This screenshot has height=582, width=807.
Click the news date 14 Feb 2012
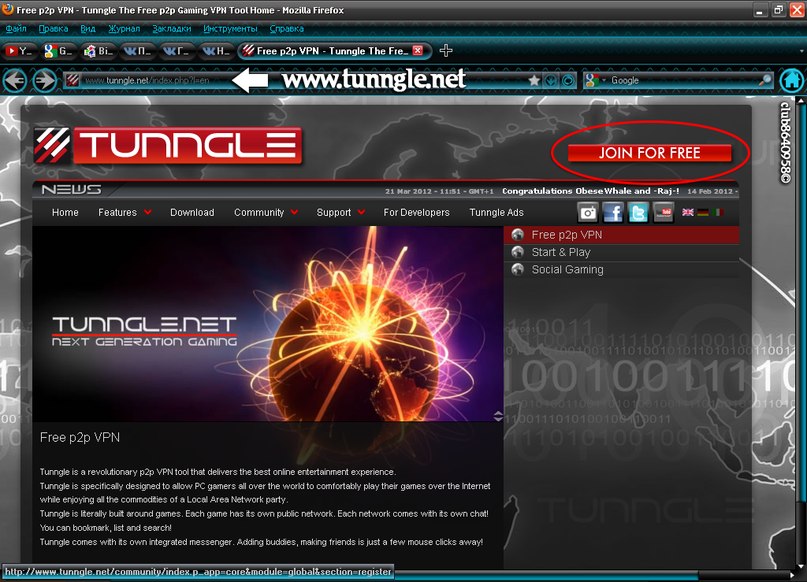[712, 191]
